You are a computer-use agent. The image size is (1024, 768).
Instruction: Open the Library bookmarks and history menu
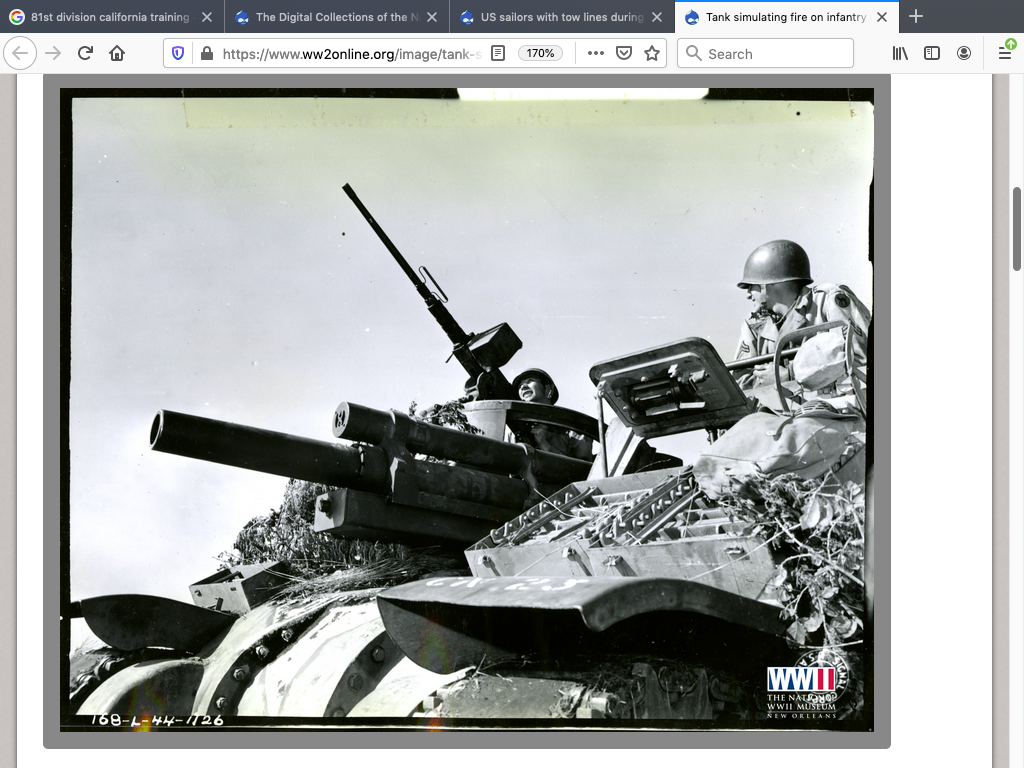900,53
